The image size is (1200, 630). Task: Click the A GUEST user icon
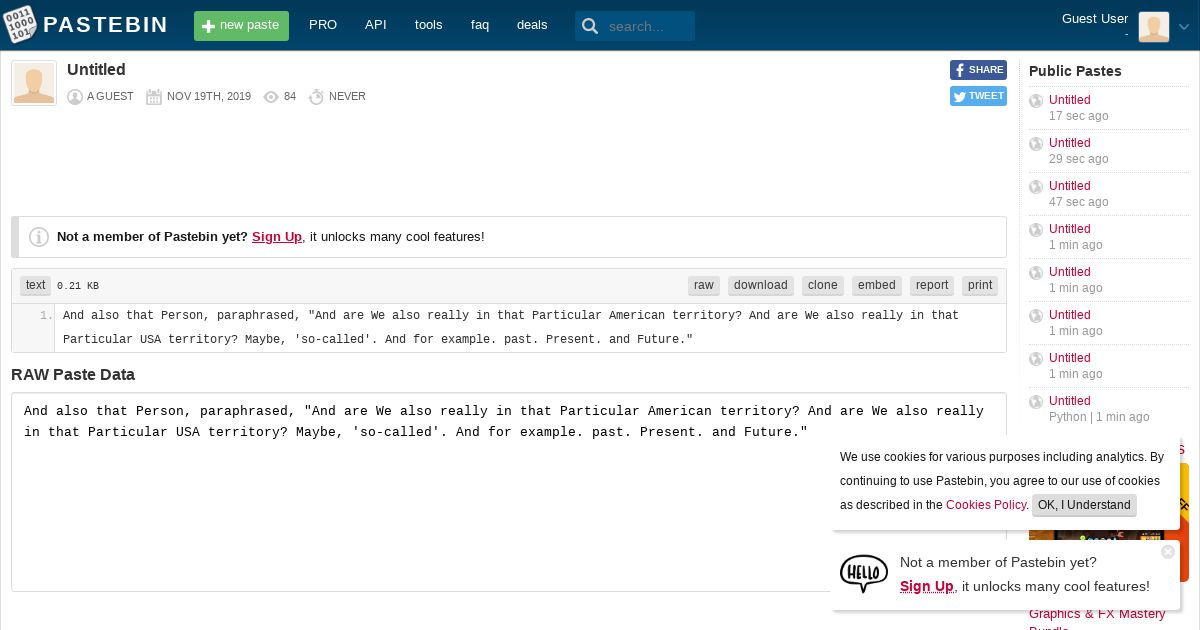coord(75,97)
